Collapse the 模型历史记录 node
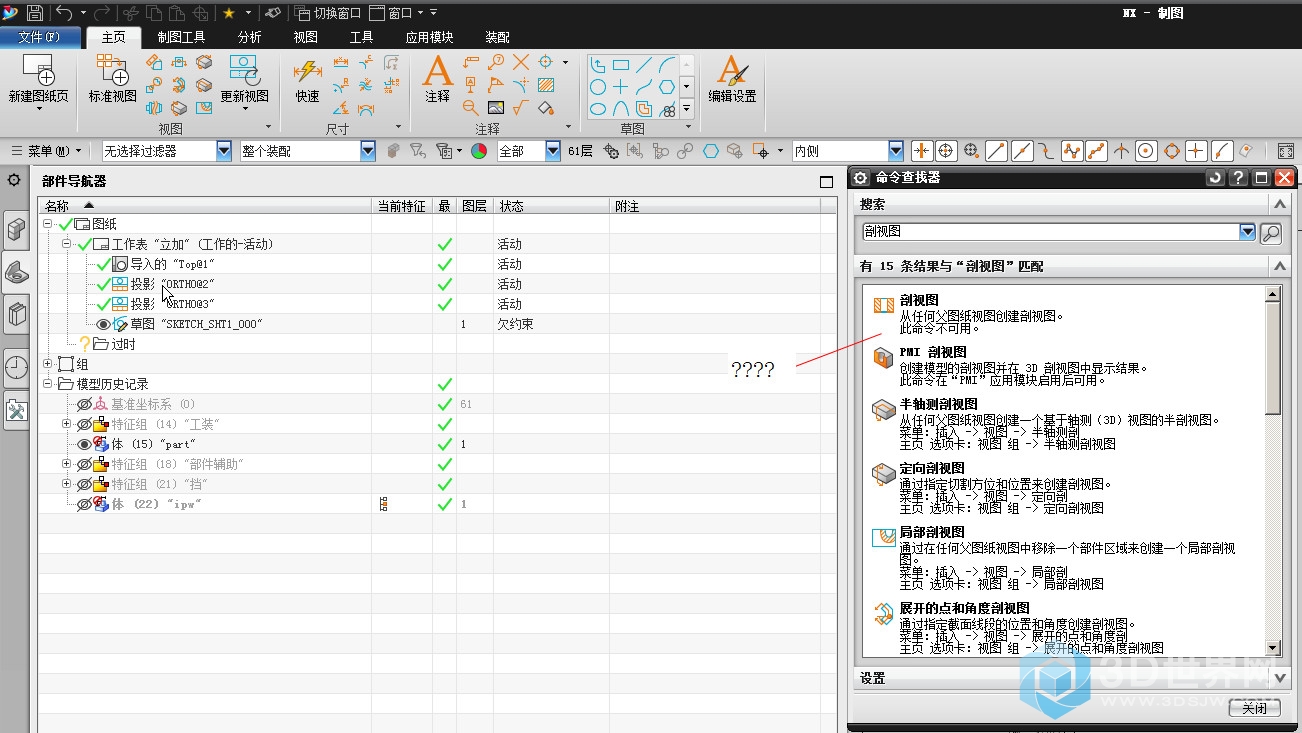The image size is (1302, 733). [48, 384]
